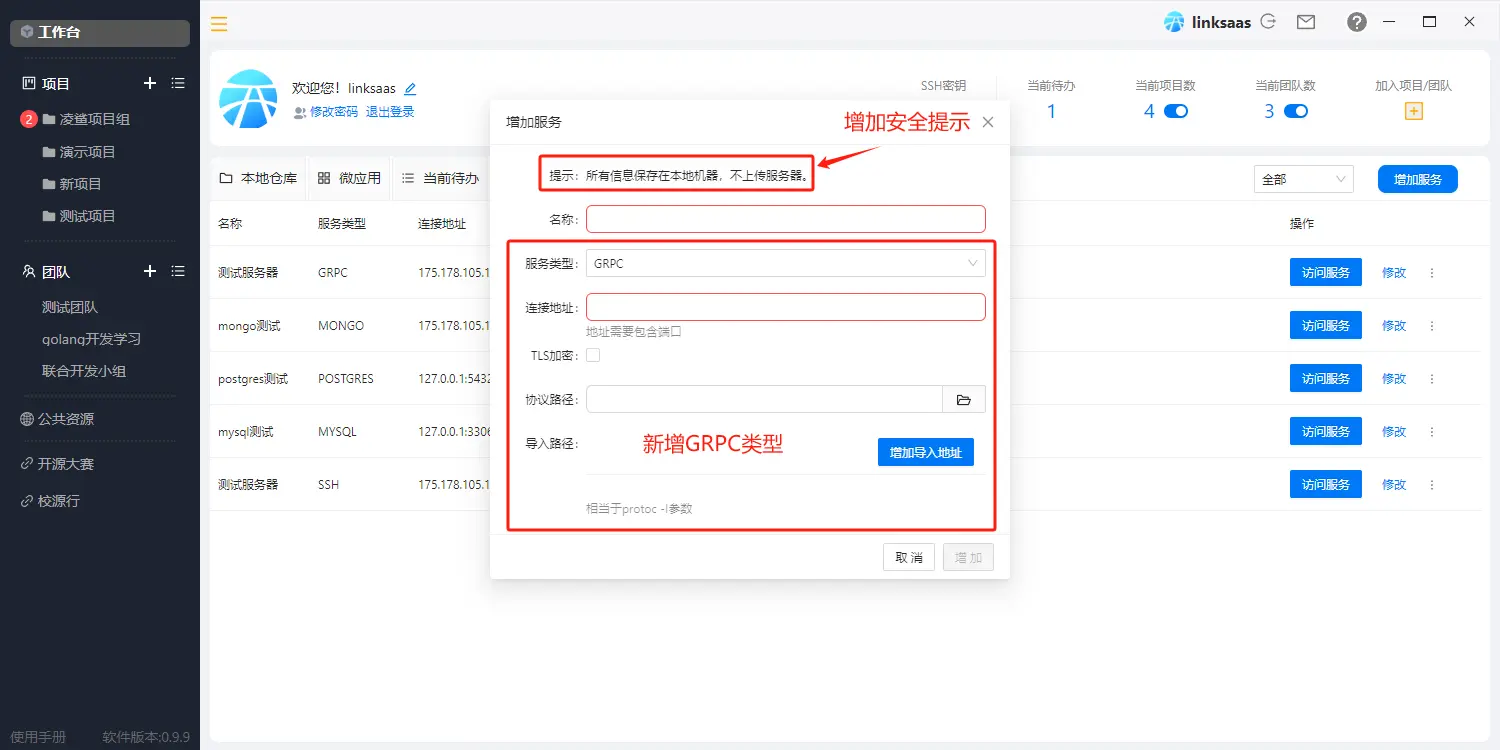Click 增加 submit button in dialog
The width and height of the screenshot is (1500, 750).
968,557
